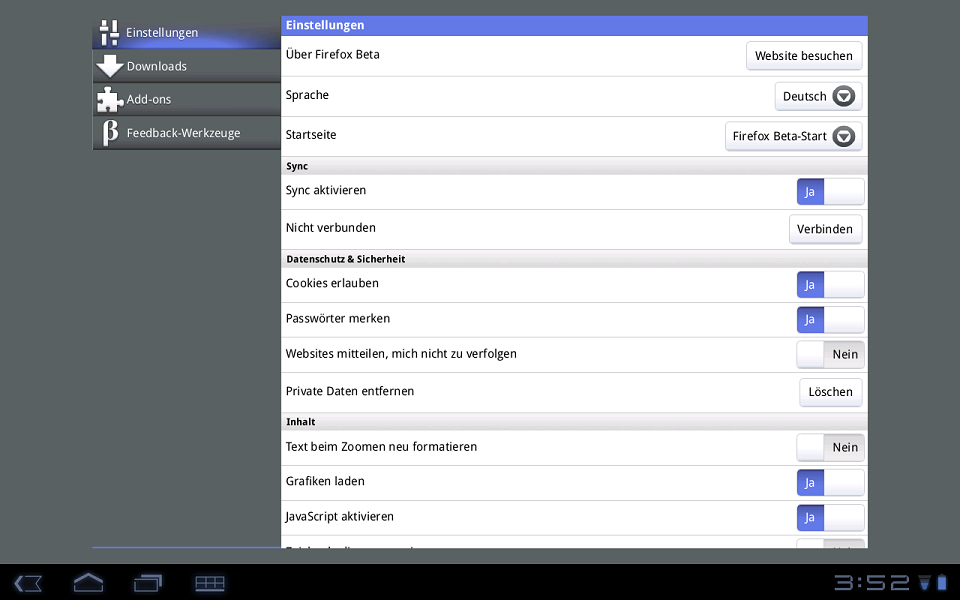Screen dimensions: 960x600
Task: Toggle Text beim Zoomen neu formatieren
Action: pyautogui.click(x=830, y=448)
